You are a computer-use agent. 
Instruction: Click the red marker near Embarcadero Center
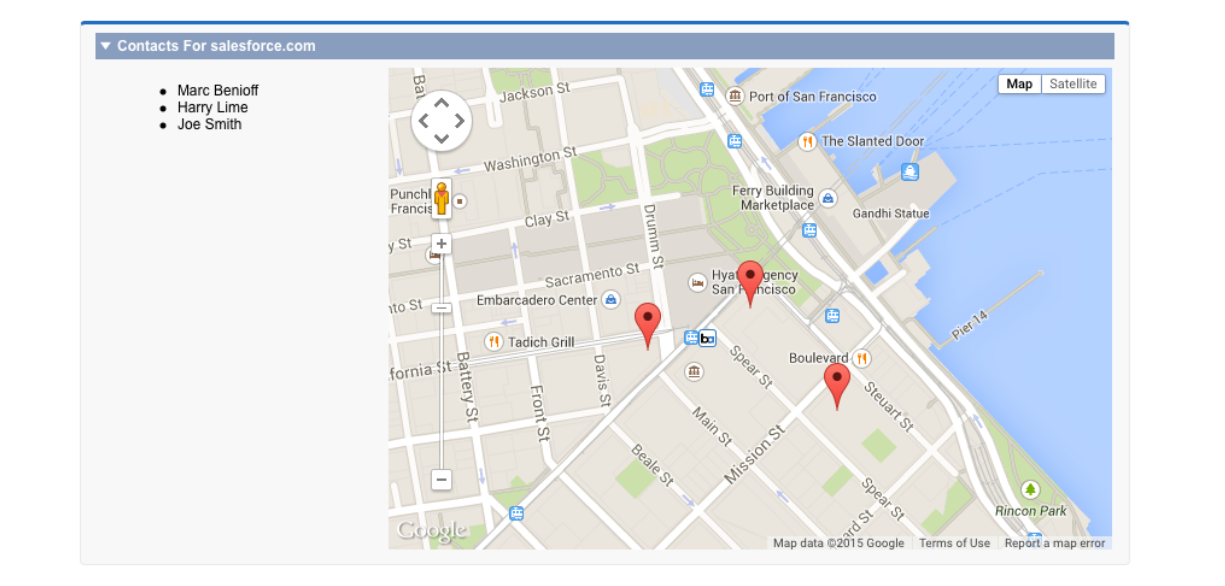tap(648, 326)
